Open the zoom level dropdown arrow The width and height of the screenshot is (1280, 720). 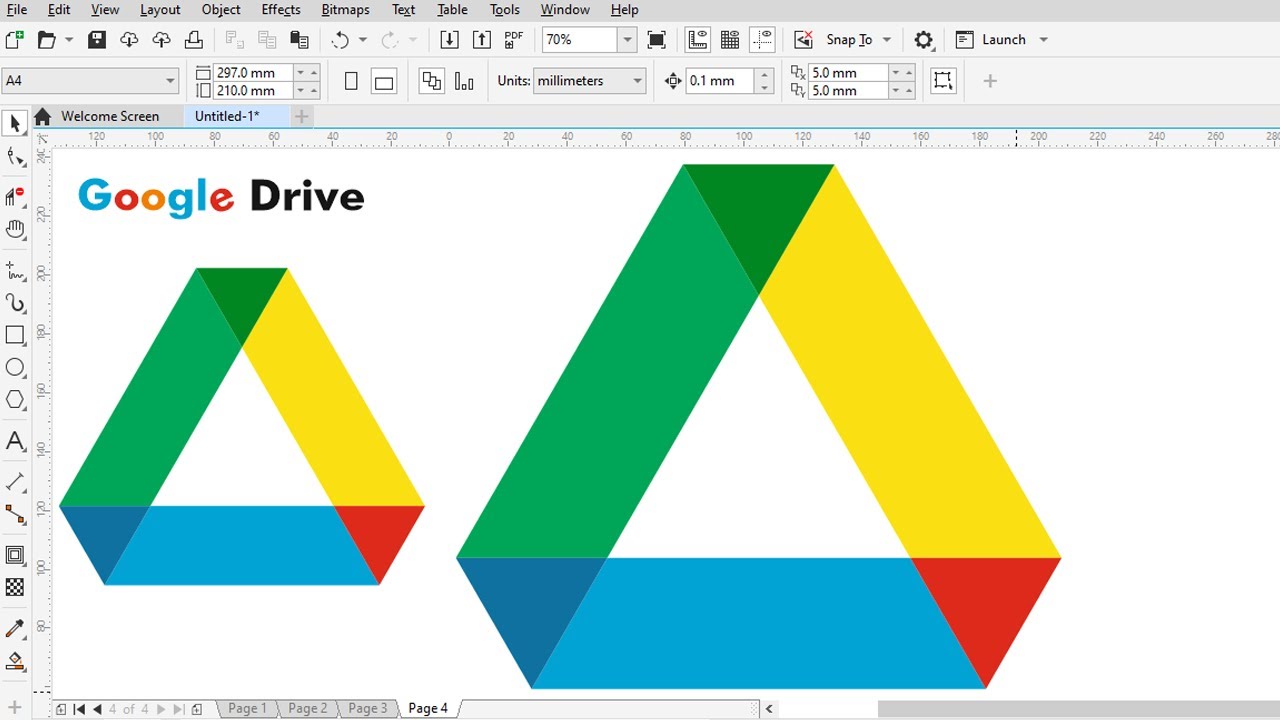point(627,40)
